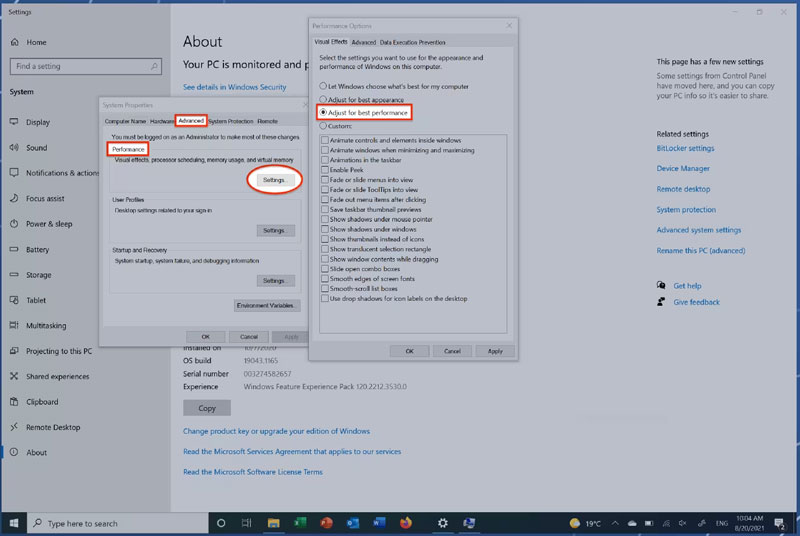Check Show shadows under mouse pointer
The image size is (800, 536).
click(x=324, y=219)
